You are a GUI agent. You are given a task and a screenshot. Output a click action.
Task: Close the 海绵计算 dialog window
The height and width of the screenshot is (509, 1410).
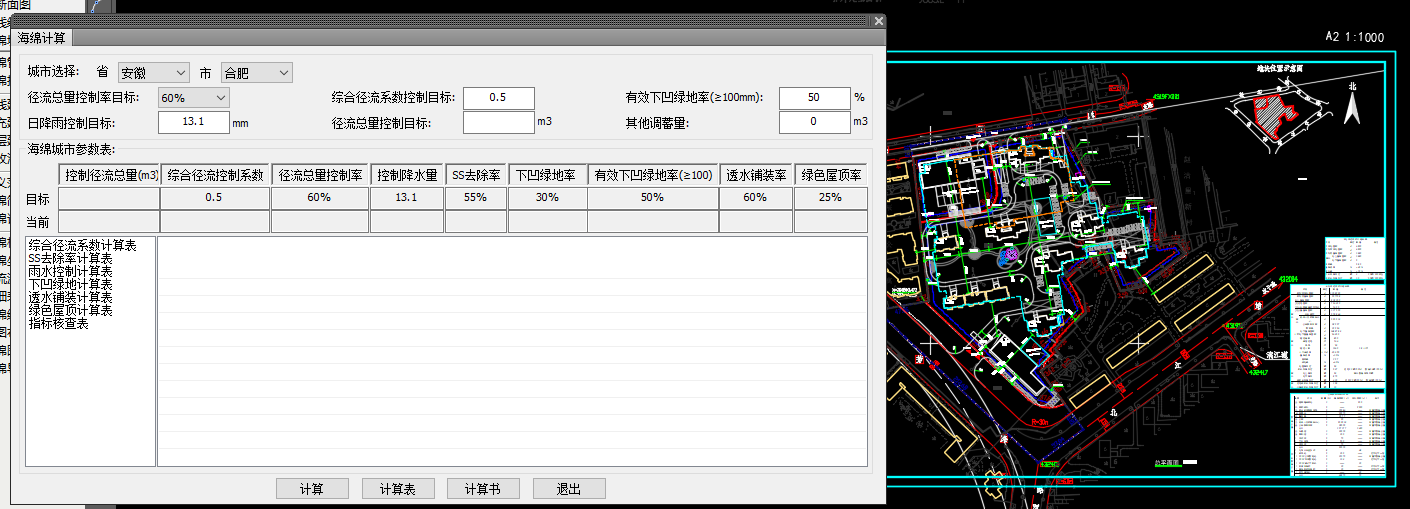[878, 21]
